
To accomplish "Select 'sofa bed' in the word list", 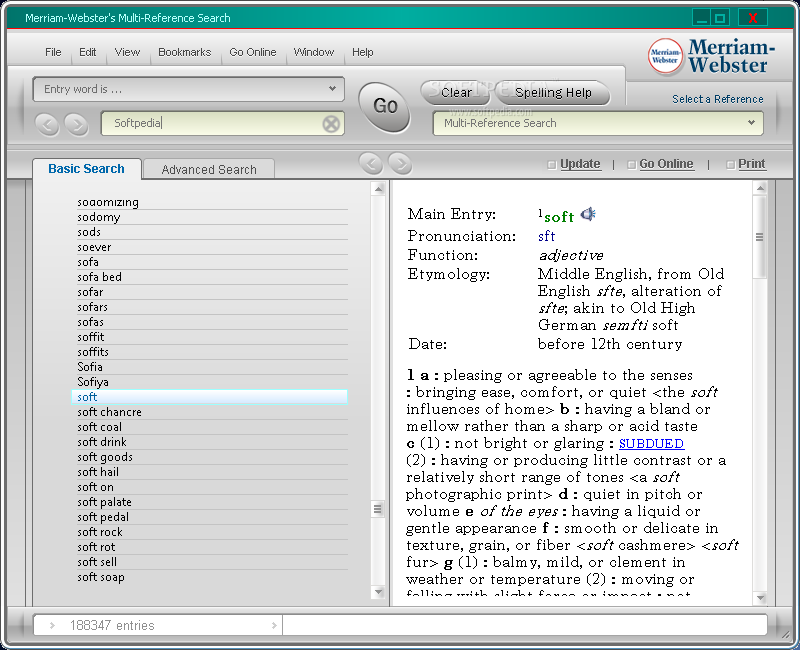I will click(x=210, y=277).
